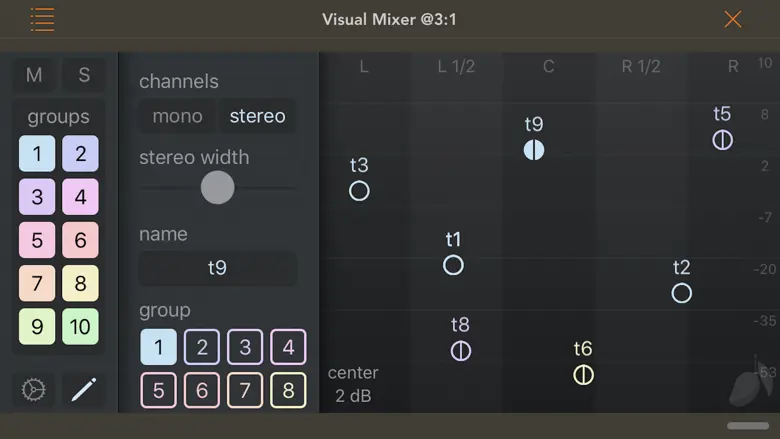Image resolution: width=780 pixels, height=439 pixels.
Task: Select the t3 channel marker
Action: 360,191
